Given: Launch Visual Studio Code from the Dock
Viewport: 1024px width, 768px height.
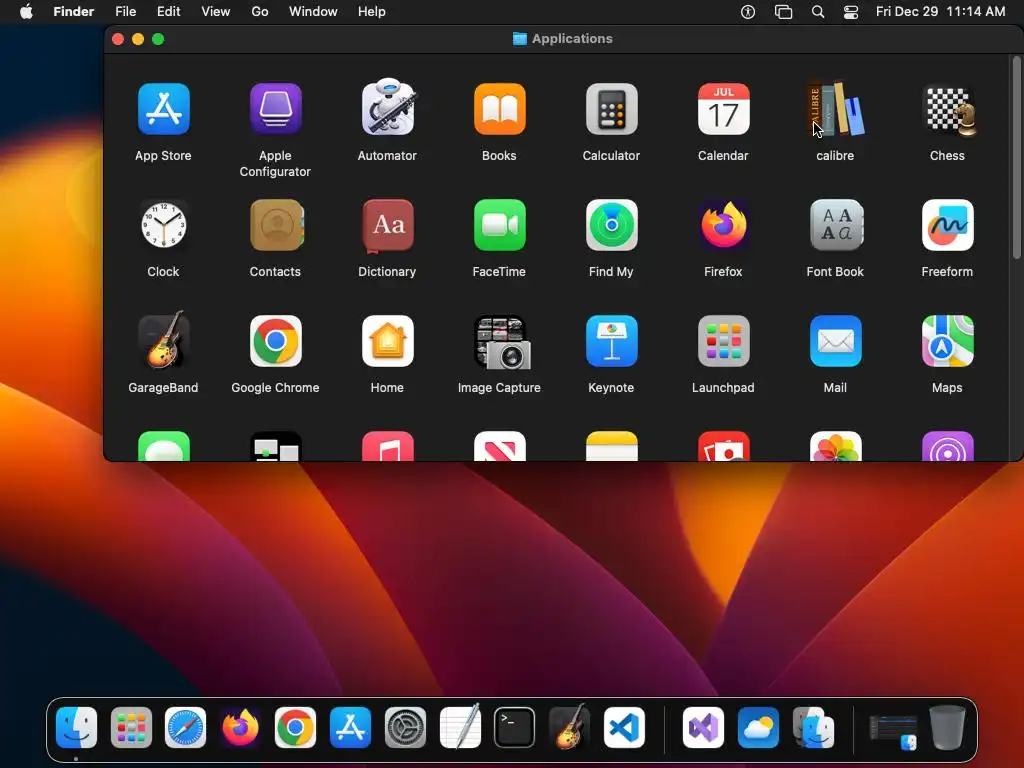Looking at the screenshot, I should click(x=624, y=727).
